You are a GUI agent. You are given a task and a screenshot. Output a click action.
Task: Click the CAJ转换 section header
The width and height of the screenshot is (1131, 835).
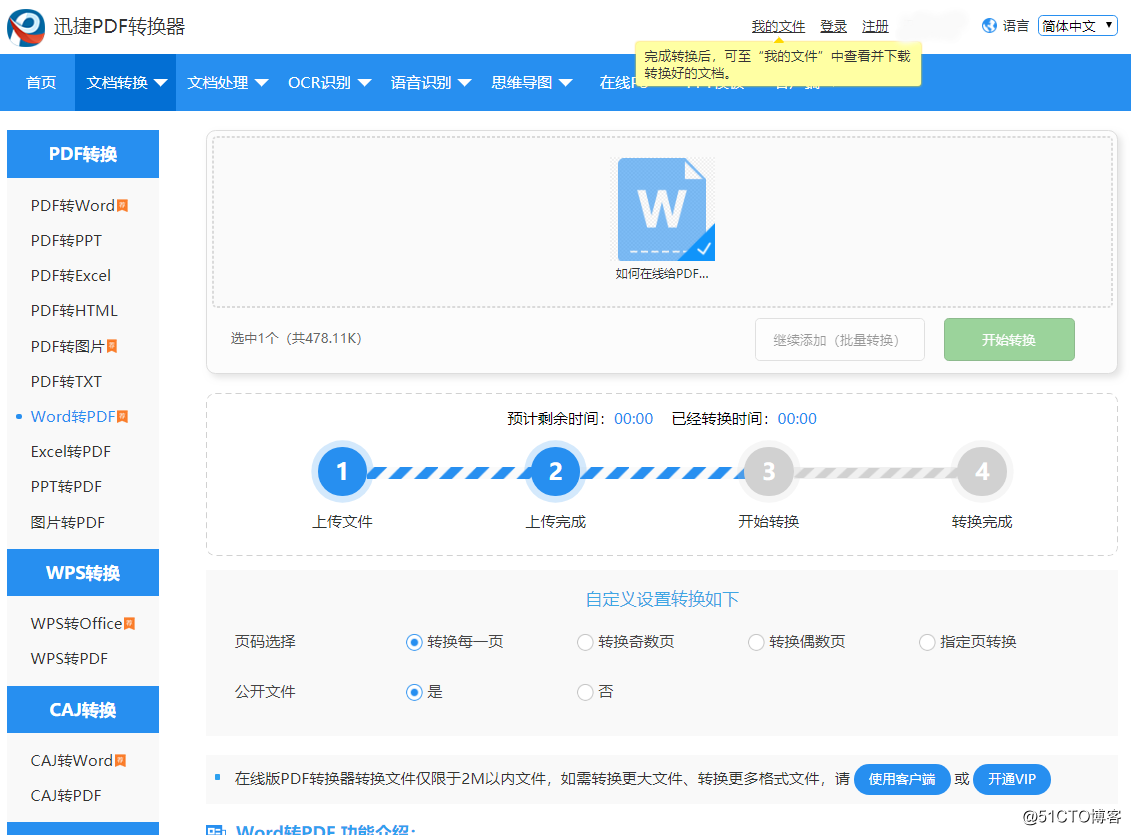pos(83,710)
